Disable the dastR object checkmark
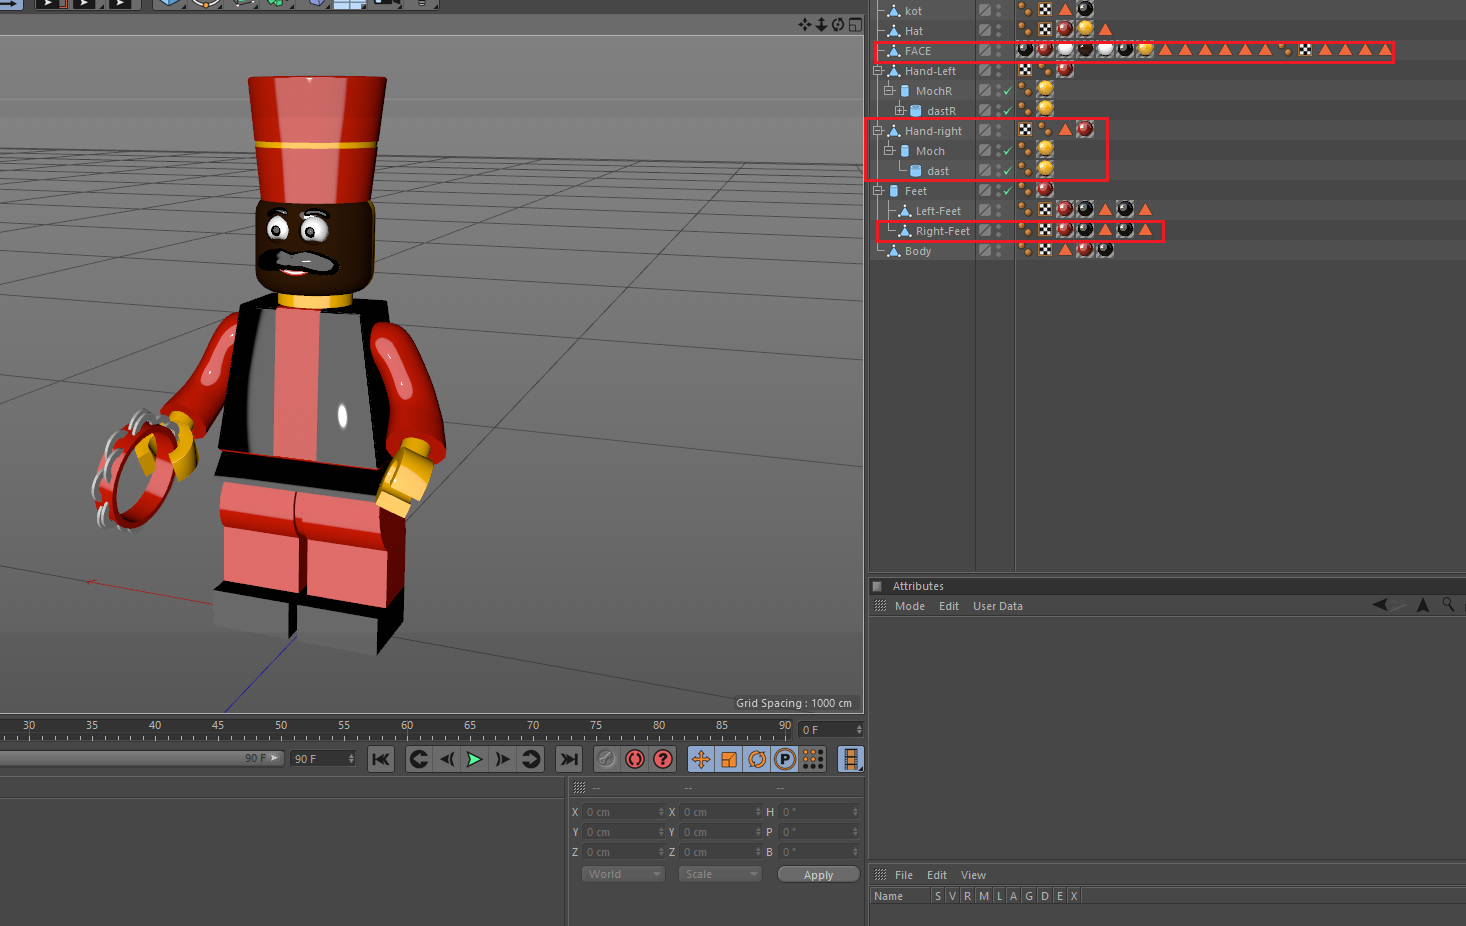Screen dimensions: 1466x926 coord(1007,111)
